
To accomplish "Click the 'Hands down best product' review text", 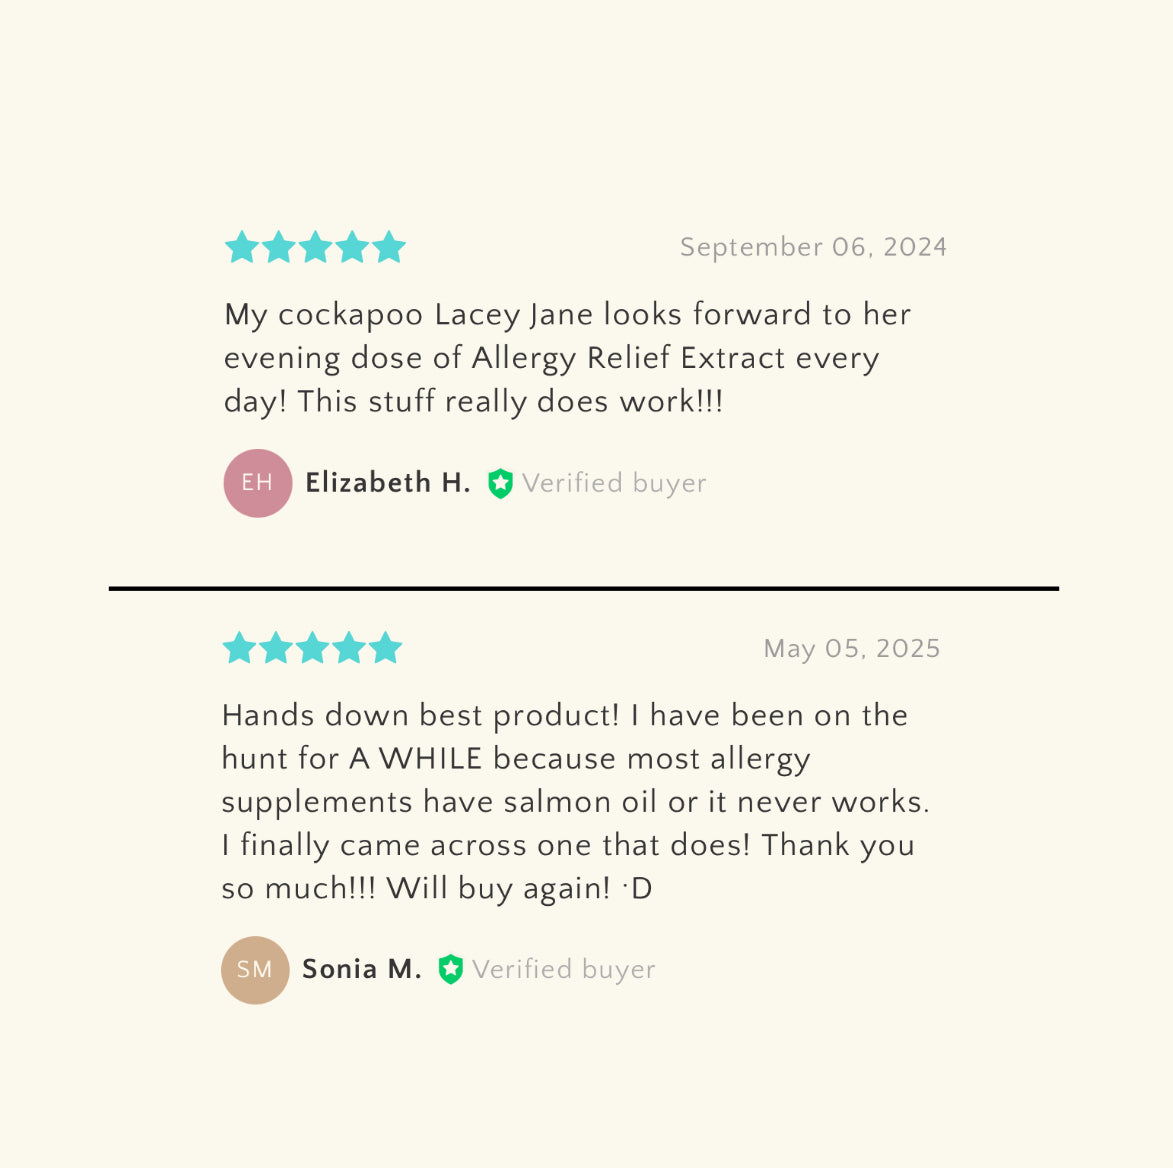I will point(574,801).
